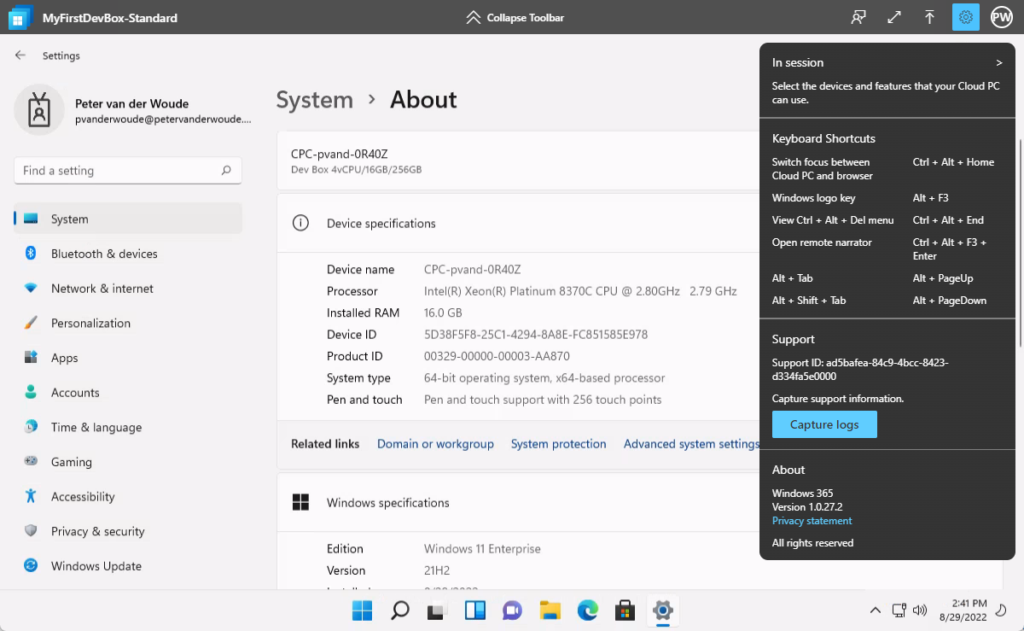
Task: Open the Privacy statement link
Action: click(812, 521)
